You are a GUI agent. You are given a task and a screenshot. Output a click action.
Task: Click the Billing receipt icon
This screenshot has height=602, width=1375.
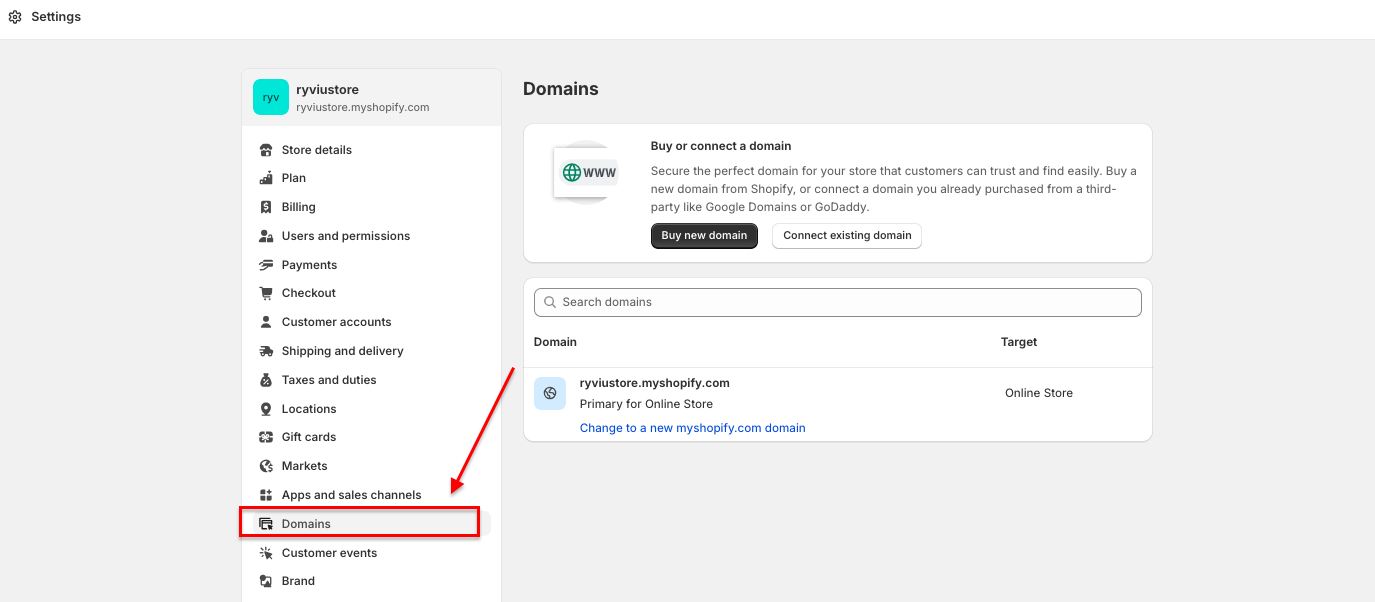coord(266,207)
